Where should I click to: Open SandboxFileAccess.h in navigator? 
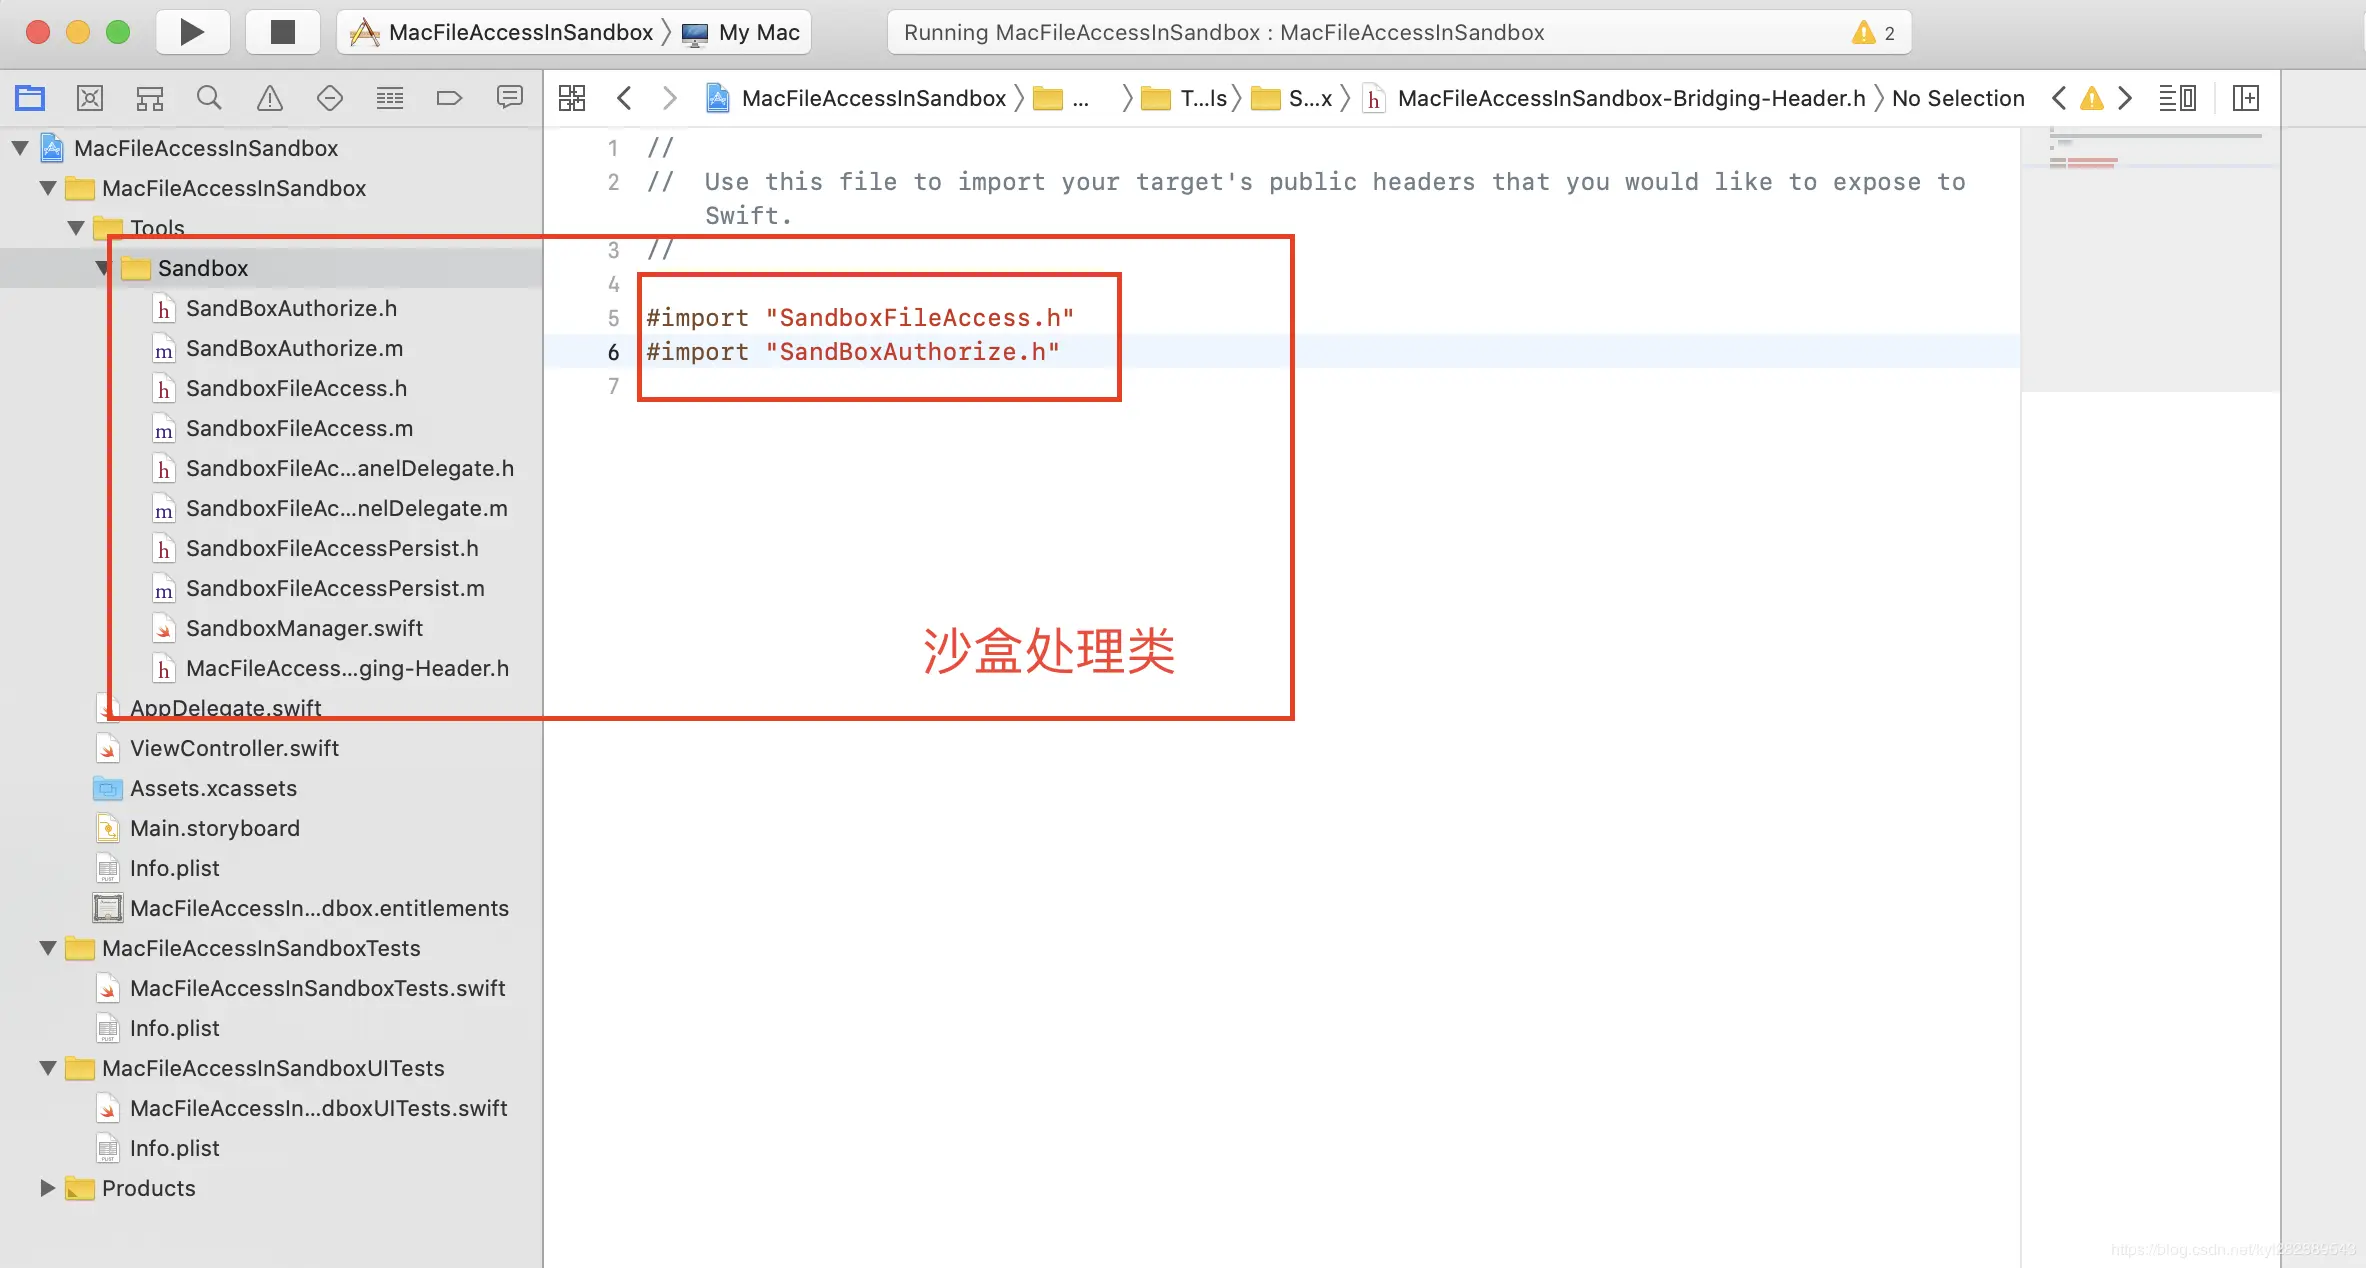click(x=296, y=388)
